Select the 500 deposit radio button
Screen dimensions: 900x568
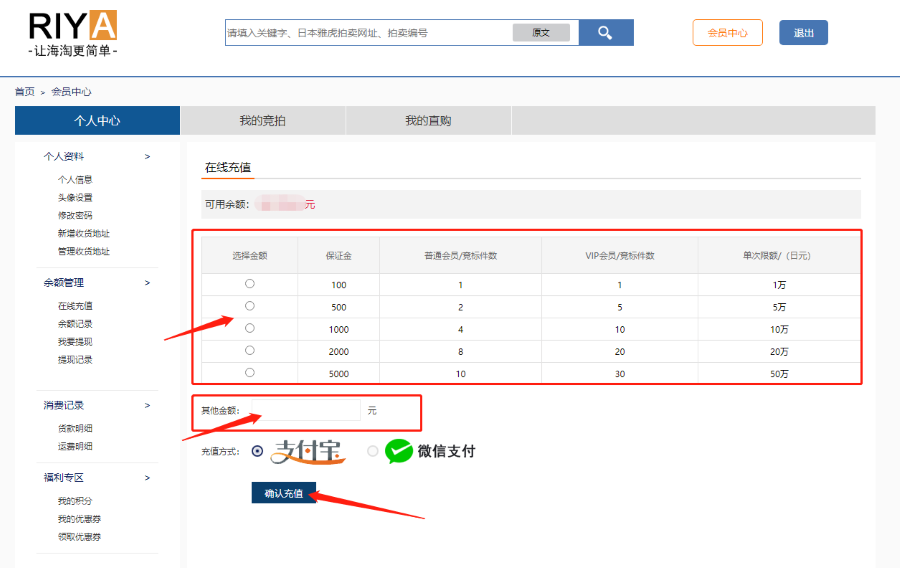click(250, 306)
